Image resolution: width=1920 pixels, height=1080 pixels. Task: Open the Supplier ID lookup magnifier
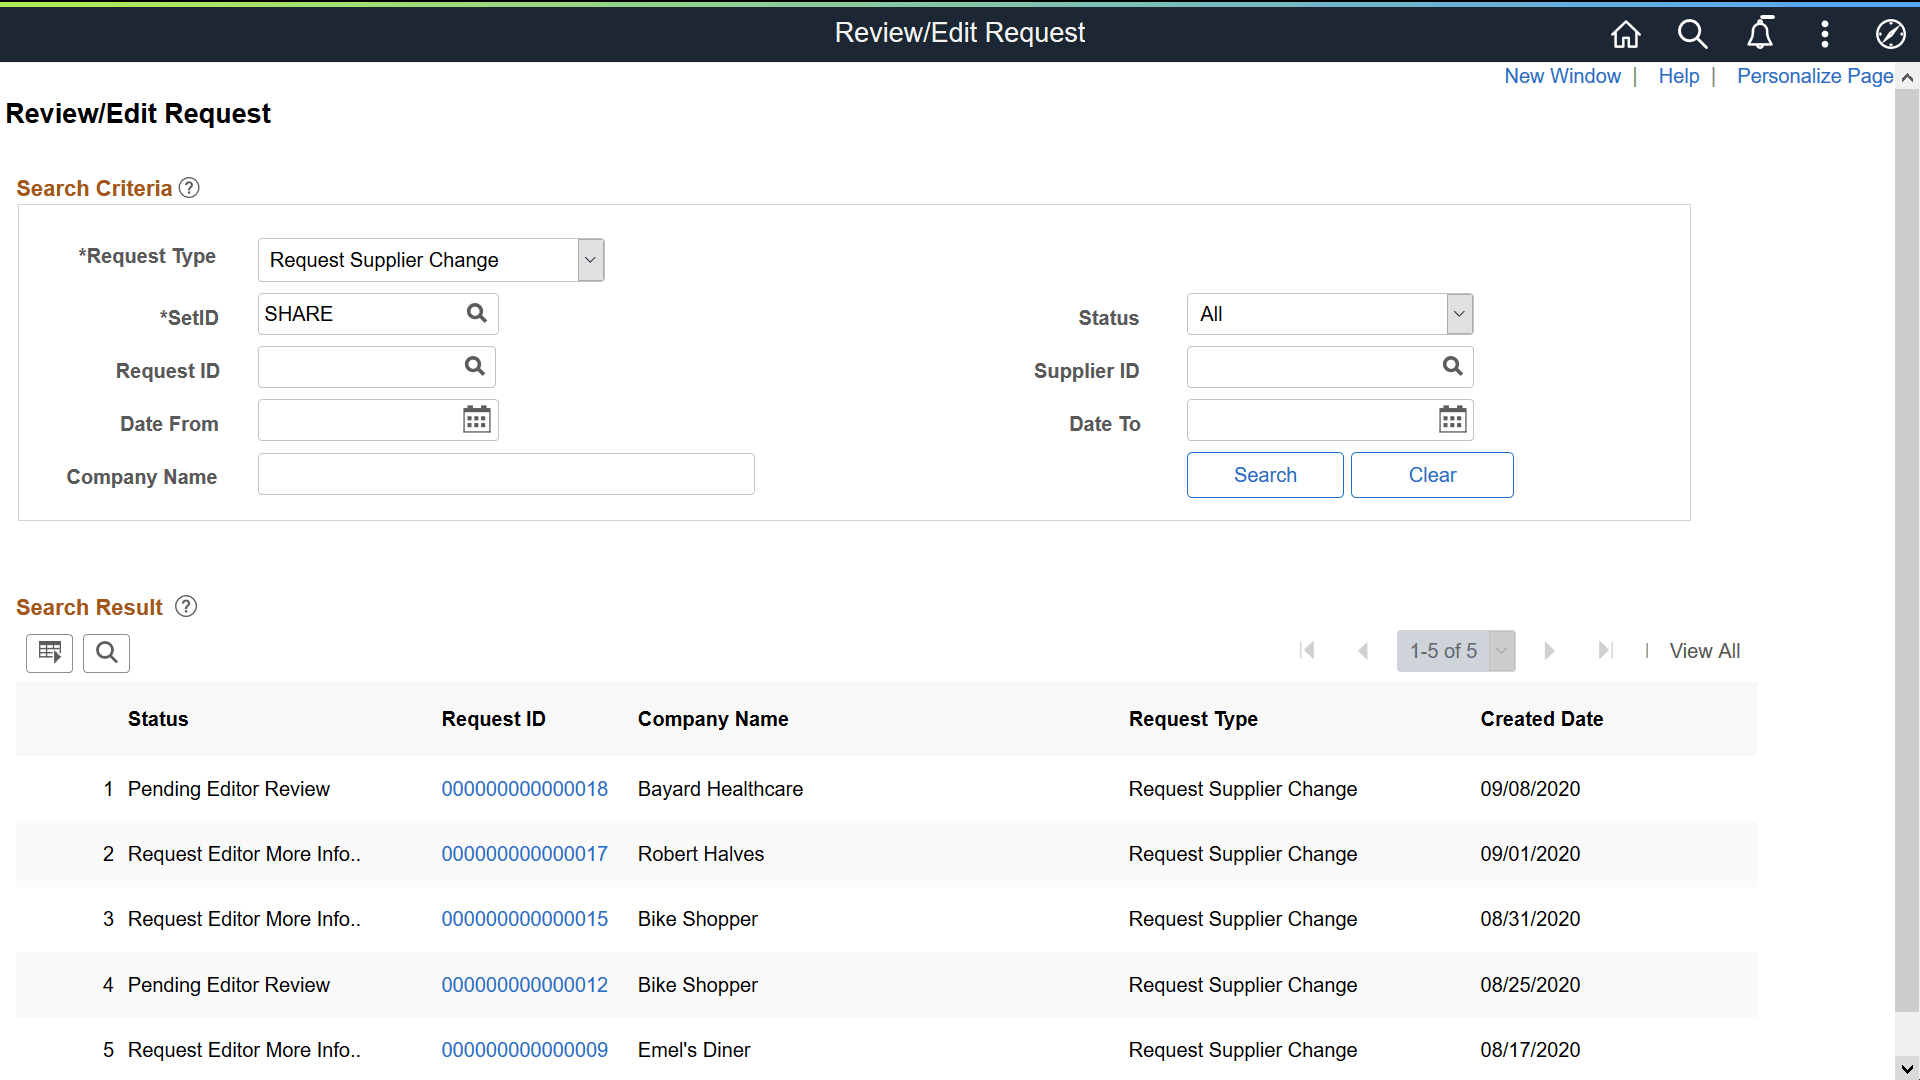[x=1452, y=366]
